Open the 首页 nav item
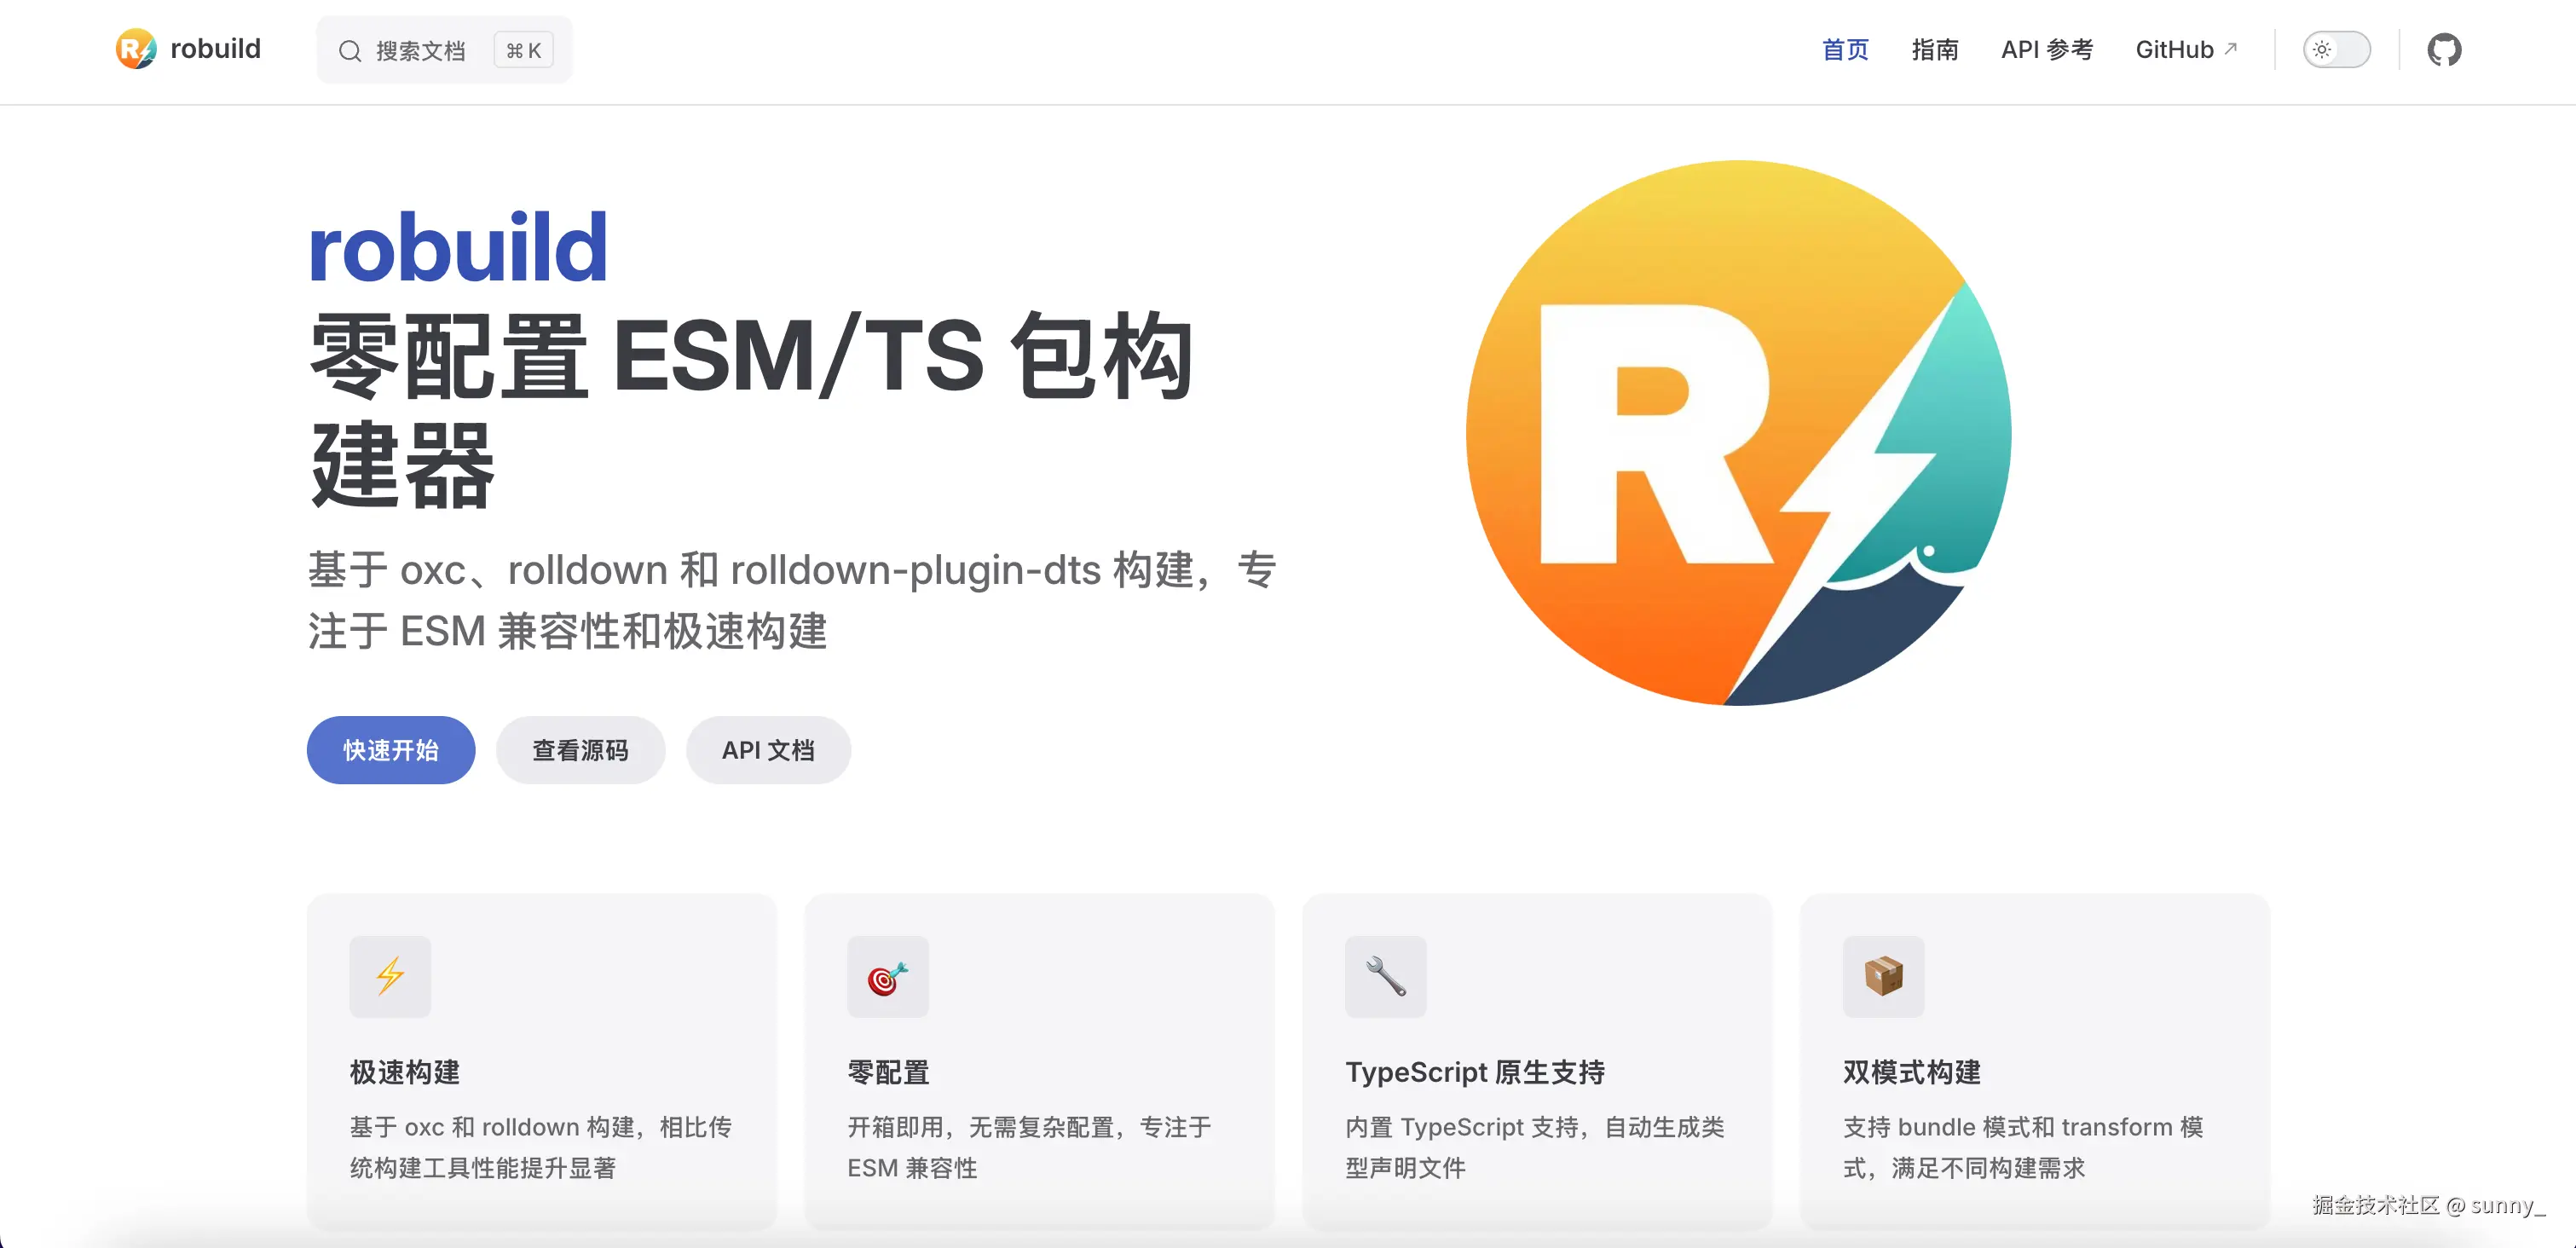Image resolution: width=2576 pixels, height=1248 pixels. point(1845,50)
